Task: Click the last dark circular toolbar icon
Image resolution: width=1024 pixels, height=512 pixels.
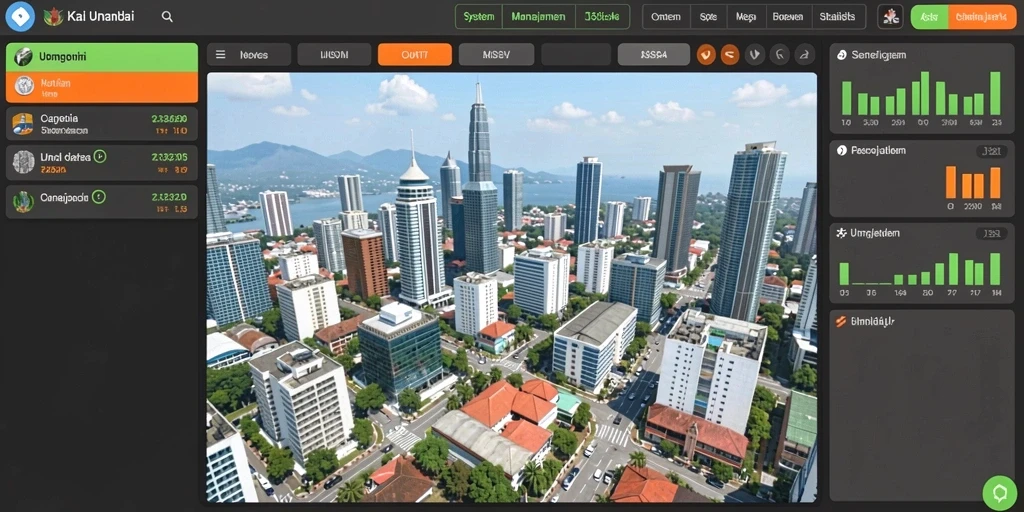Action: coord(805,55)
